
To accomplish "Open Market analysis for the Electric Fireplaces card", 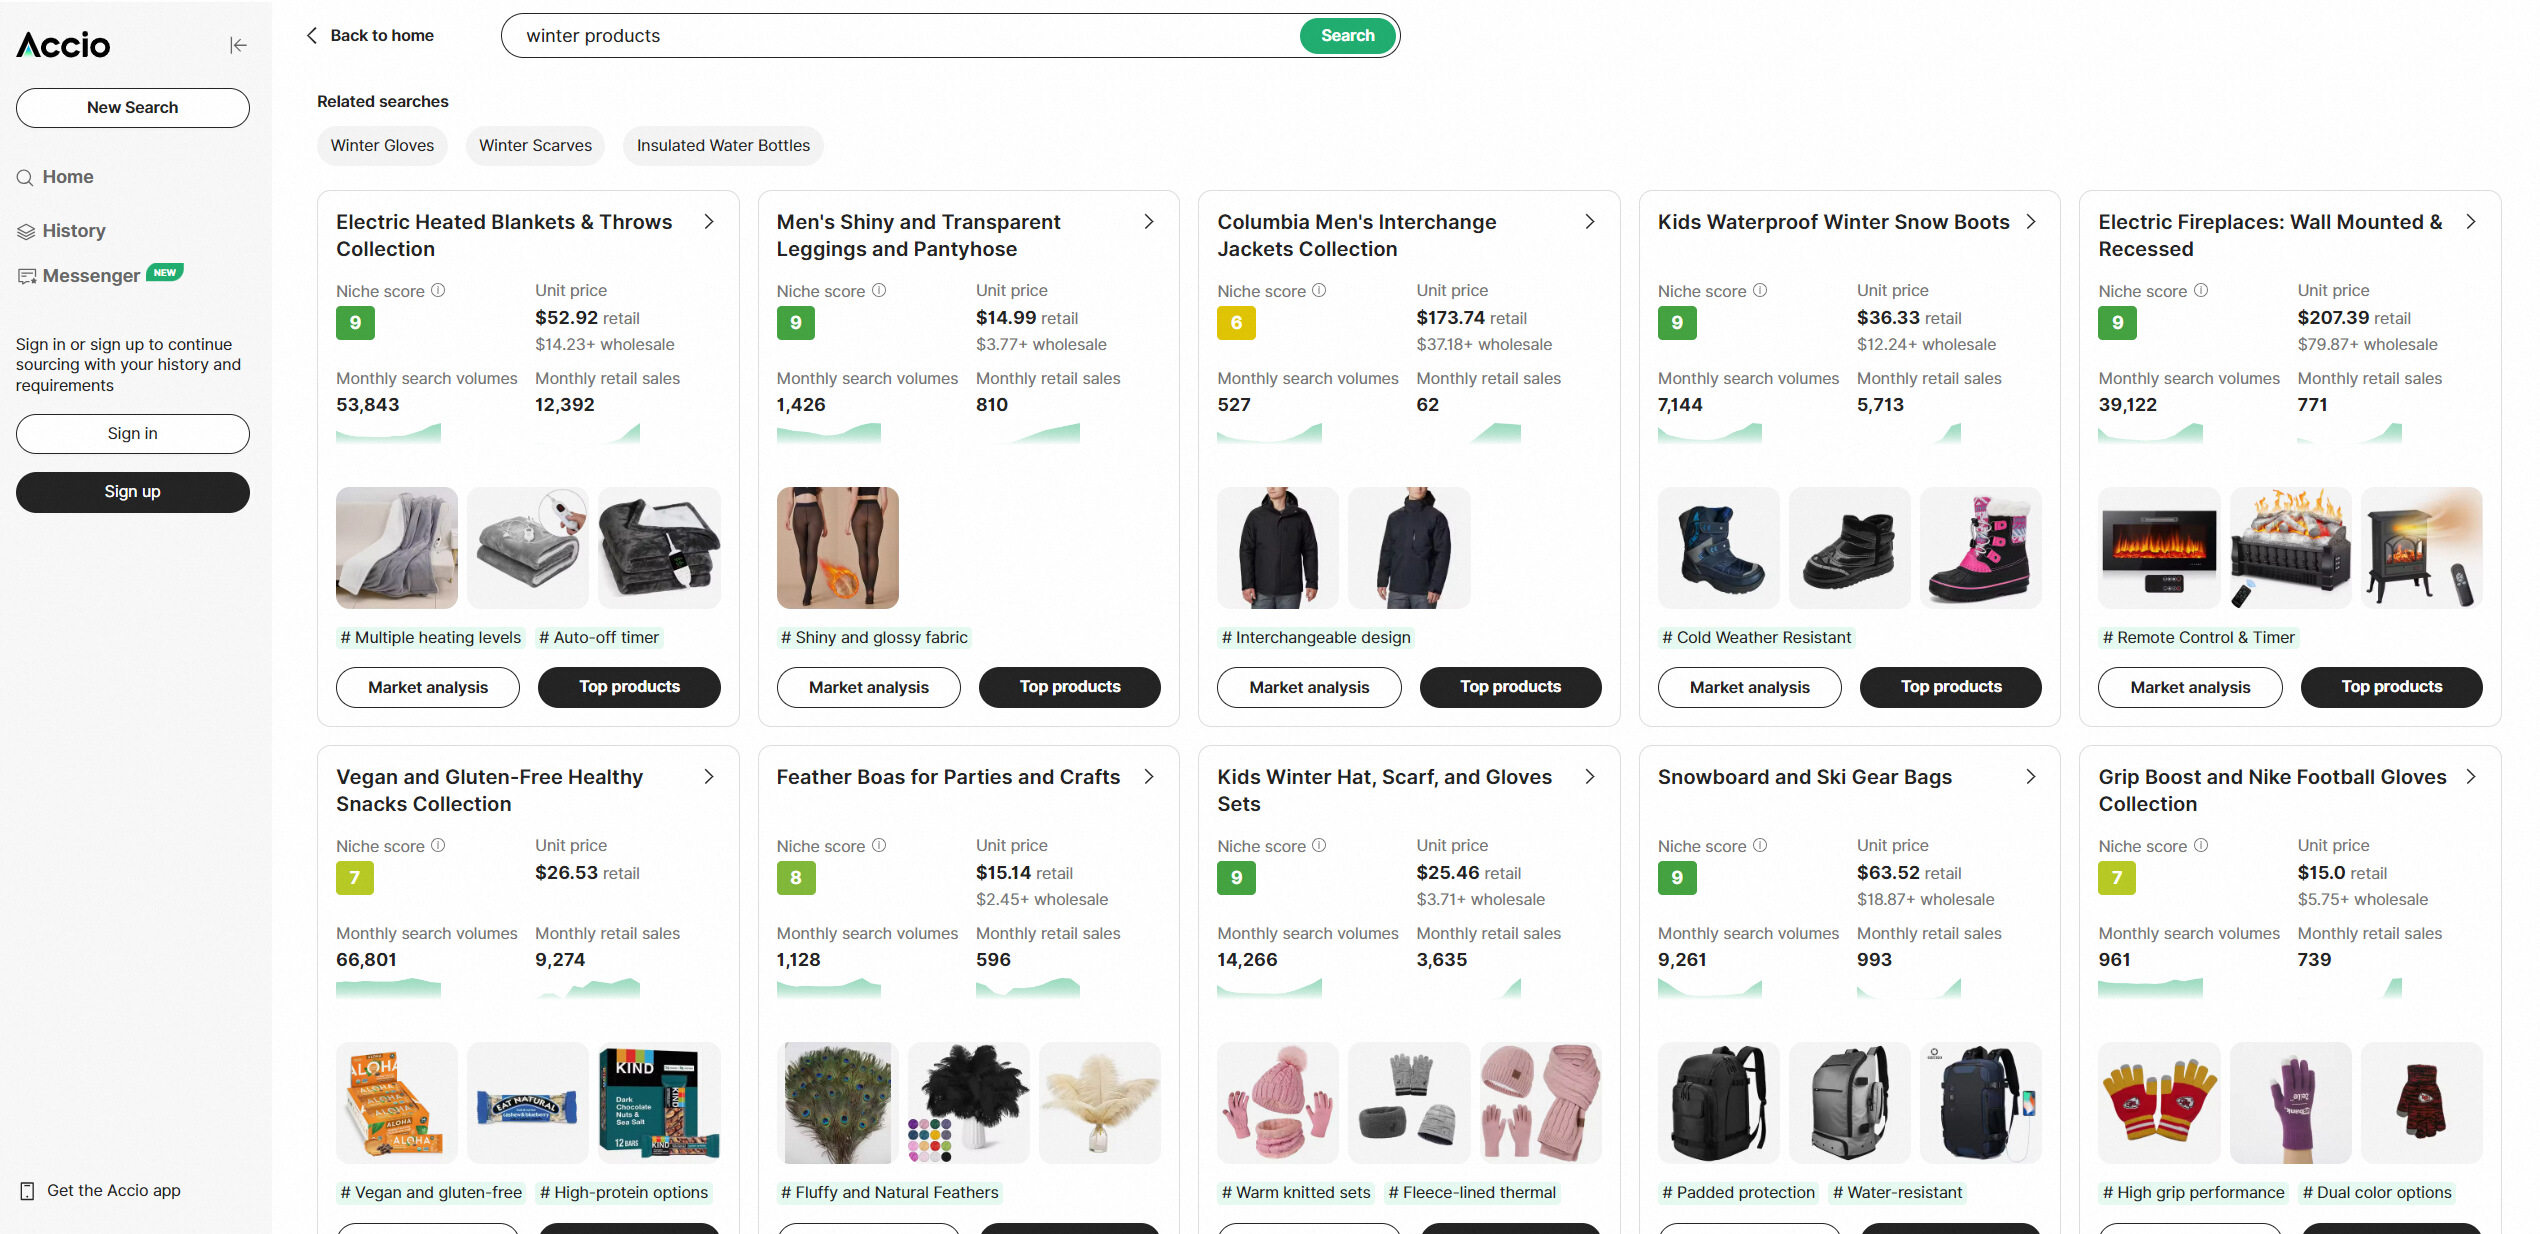I will (x=2190, y=688).
